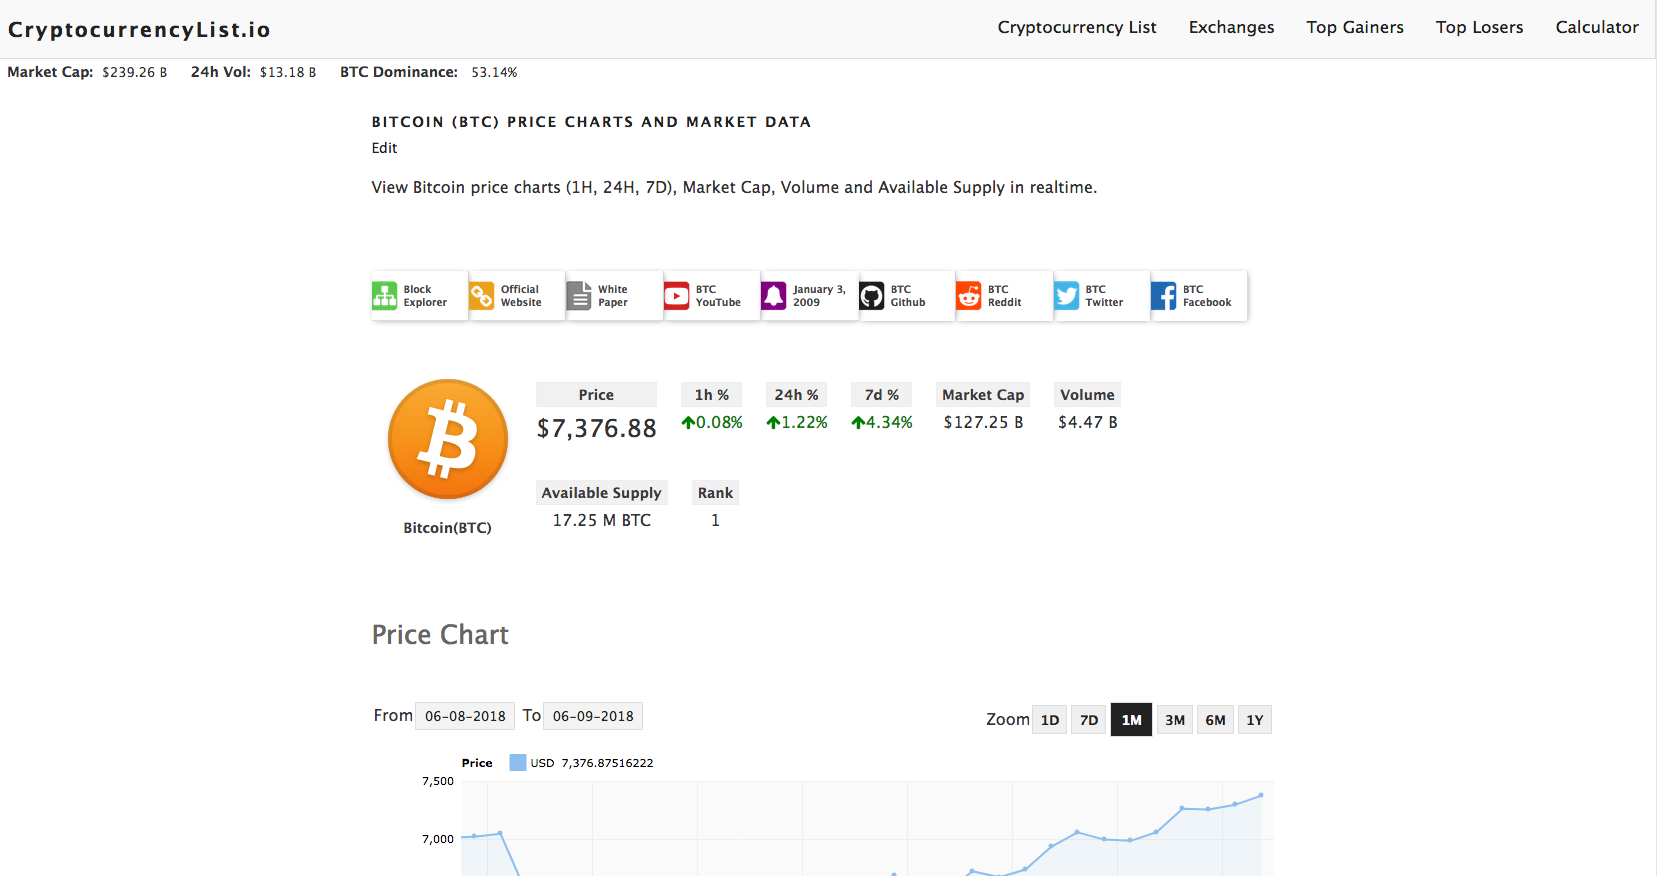Click the header Market Cap $239.26 B value

(135, 72)
